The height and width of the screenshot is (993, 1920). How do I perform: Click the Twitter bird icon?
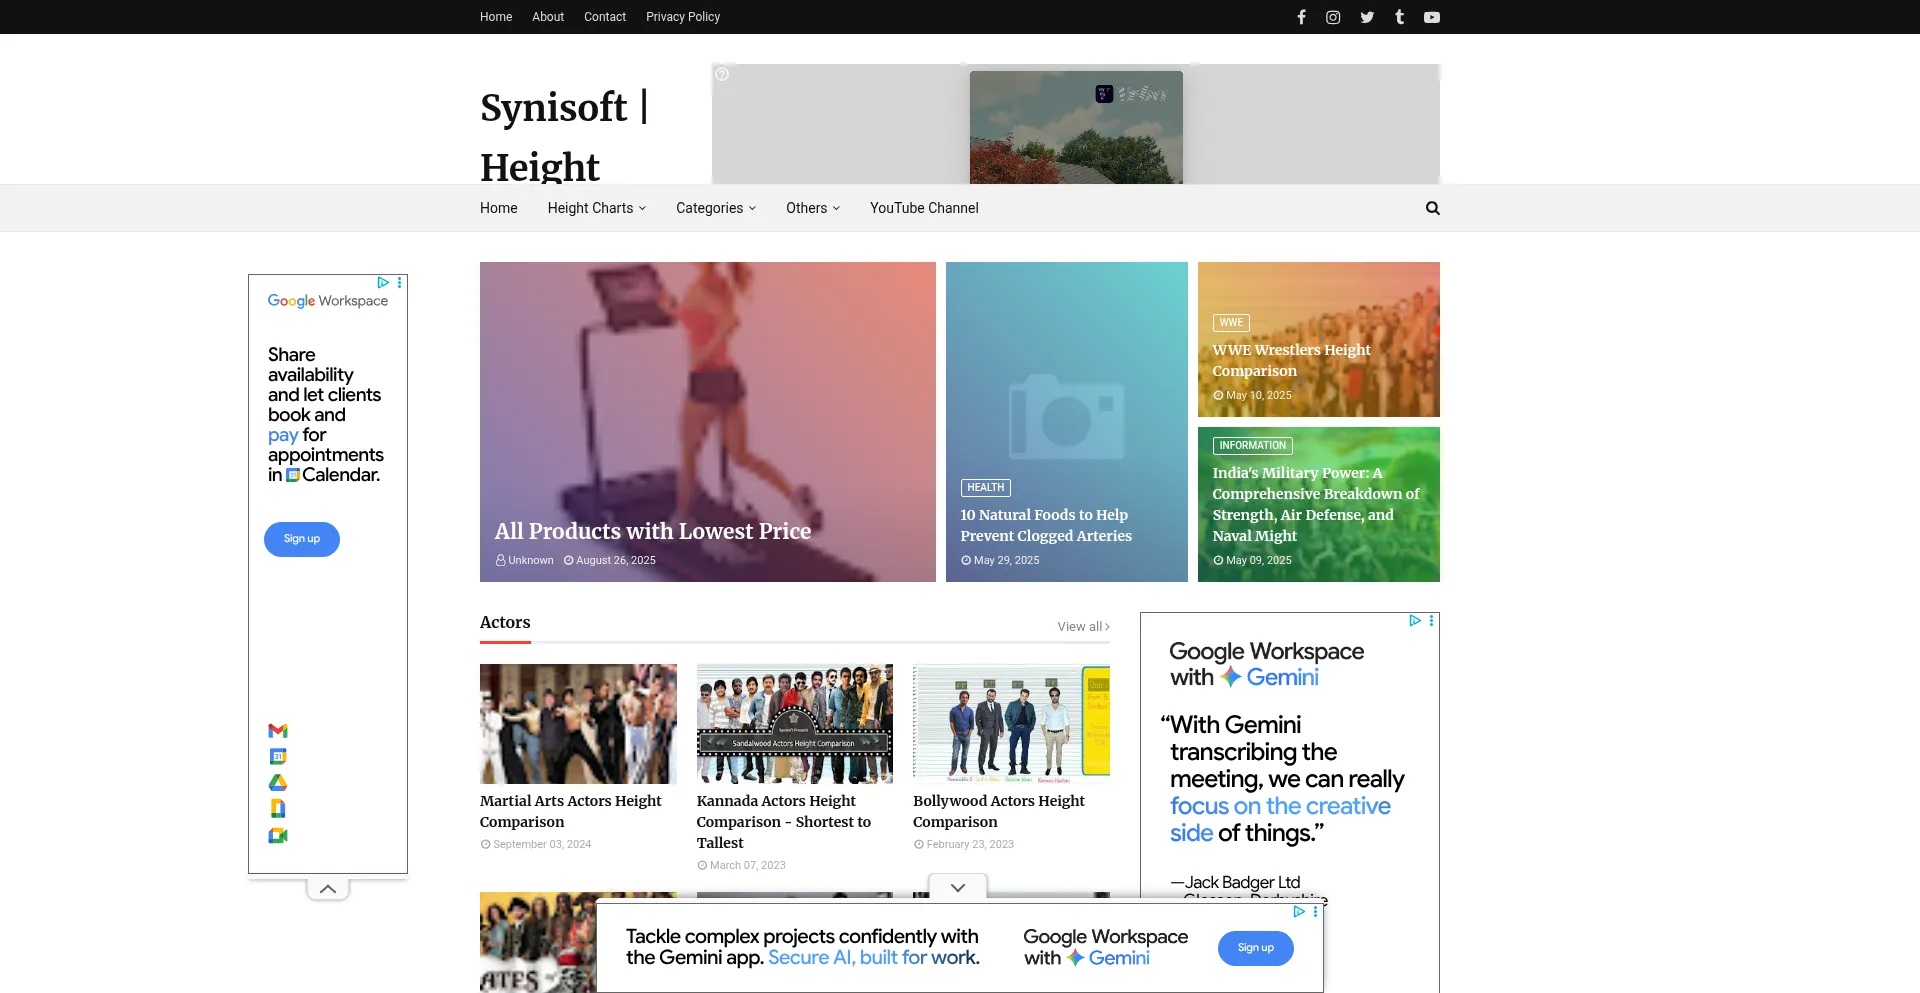point(1366,17)
